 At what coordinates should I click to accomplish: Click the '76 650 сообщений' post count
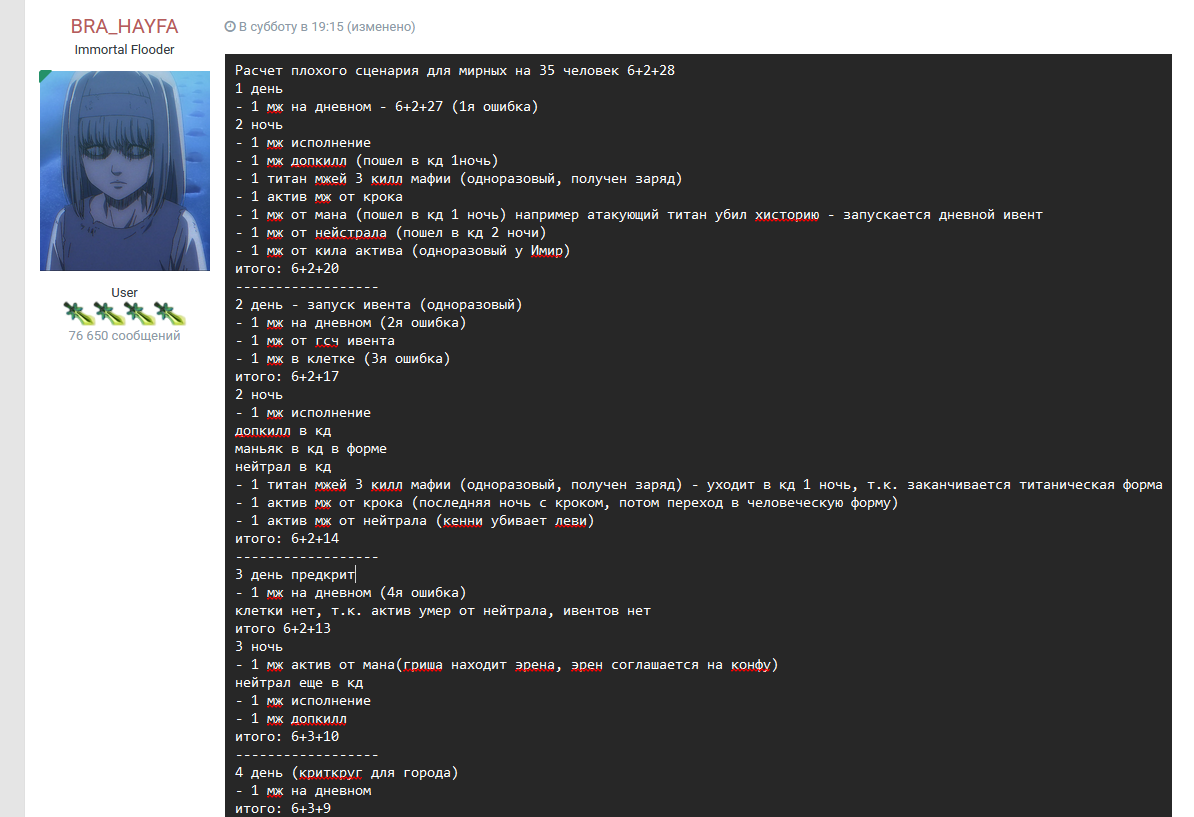124,336
